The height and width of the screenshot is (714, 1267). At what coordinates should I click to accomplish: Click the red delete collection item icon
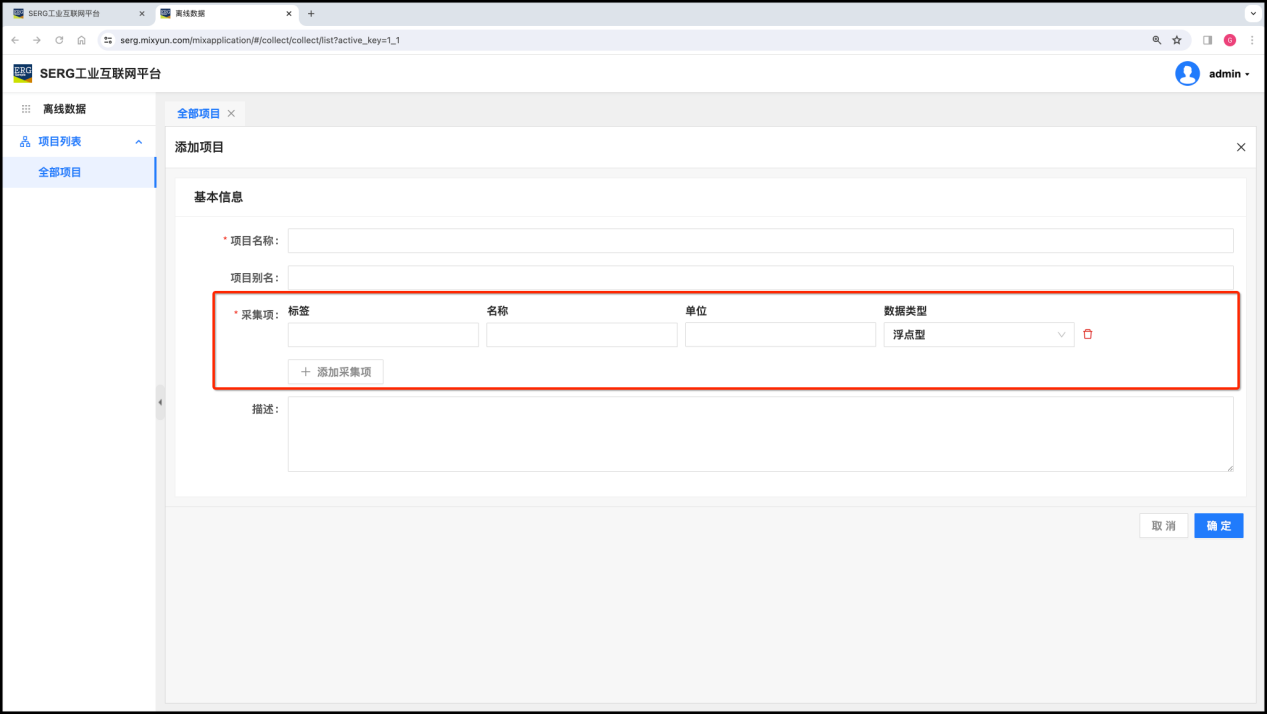click(x=1088, y=335)
